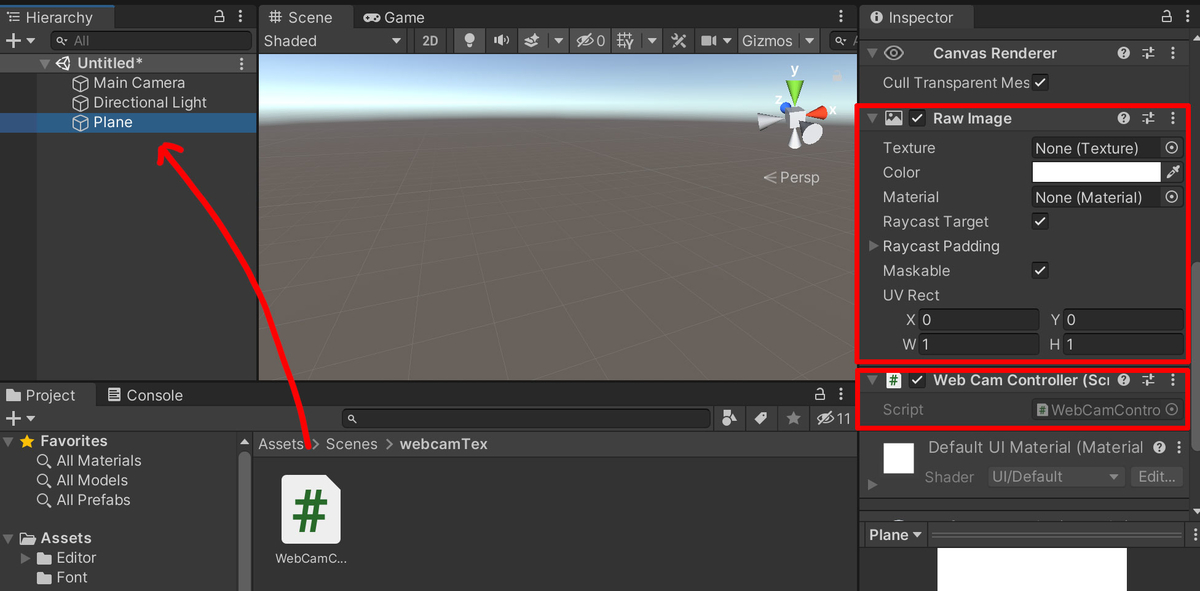The image size is (1200, 591).
Task: Click the Edit button for Default UI Material
Action: tap(1156, 476)
